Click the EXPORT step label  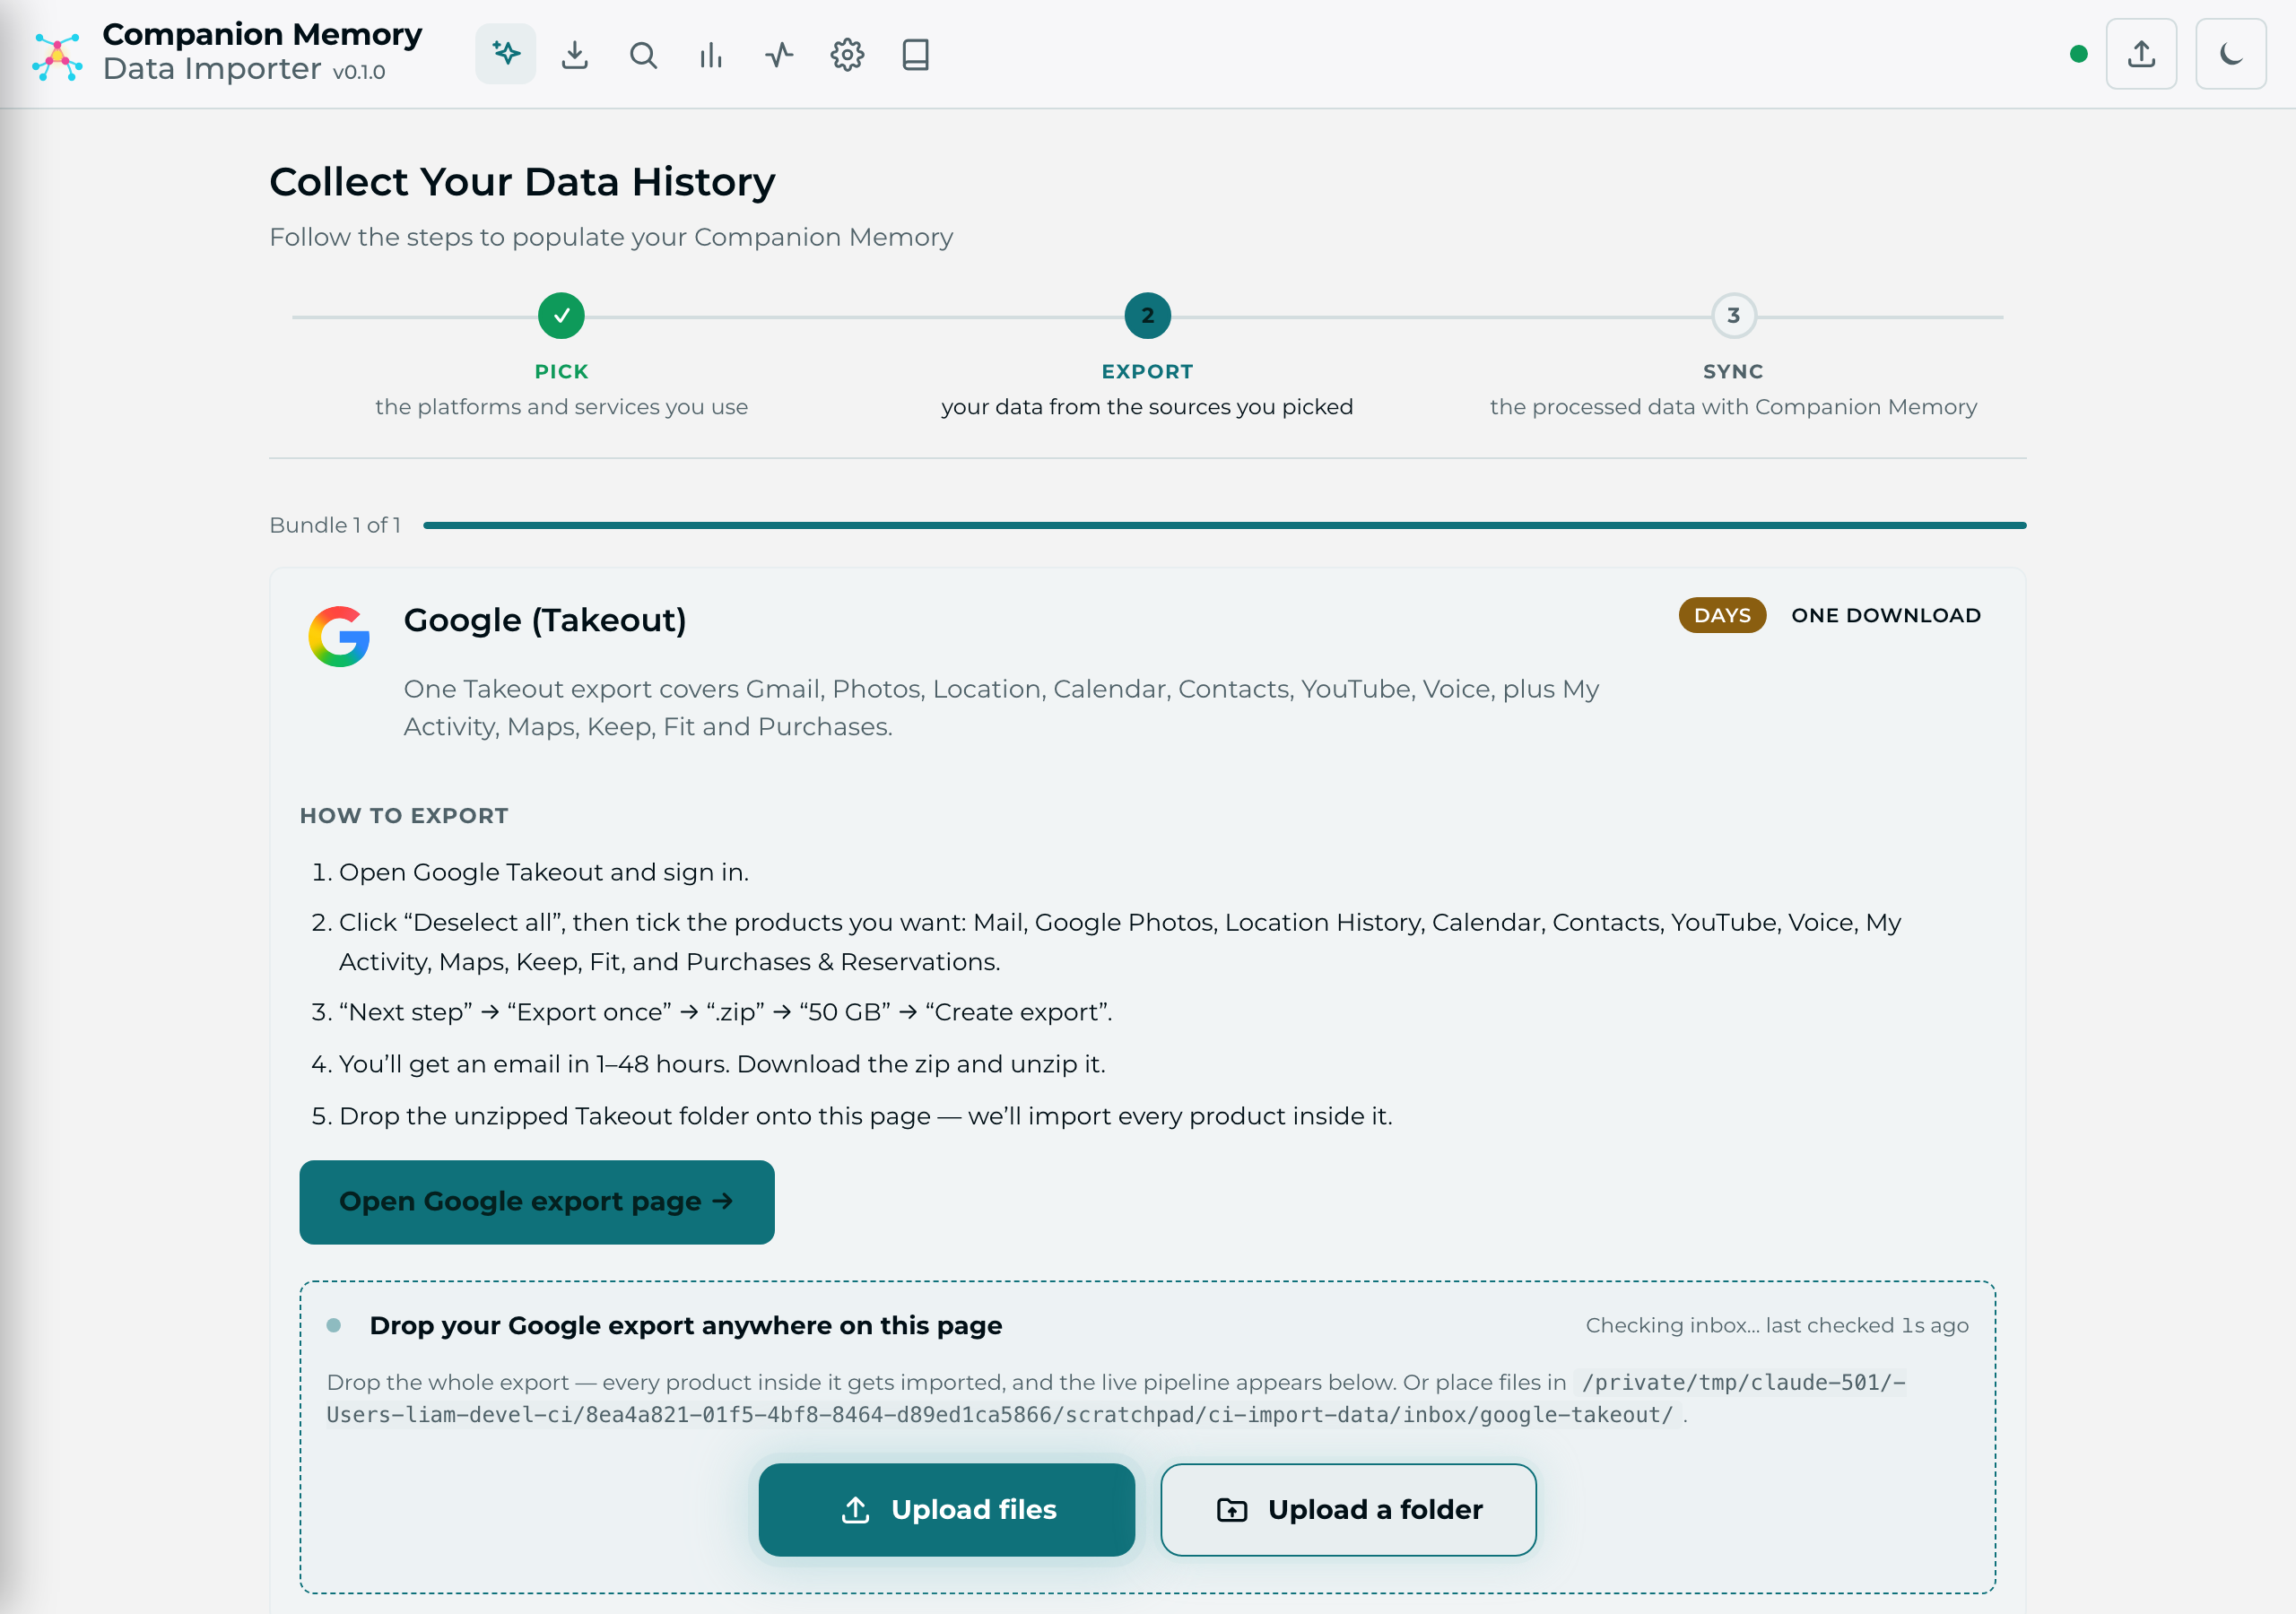[x=1147, y=371]
